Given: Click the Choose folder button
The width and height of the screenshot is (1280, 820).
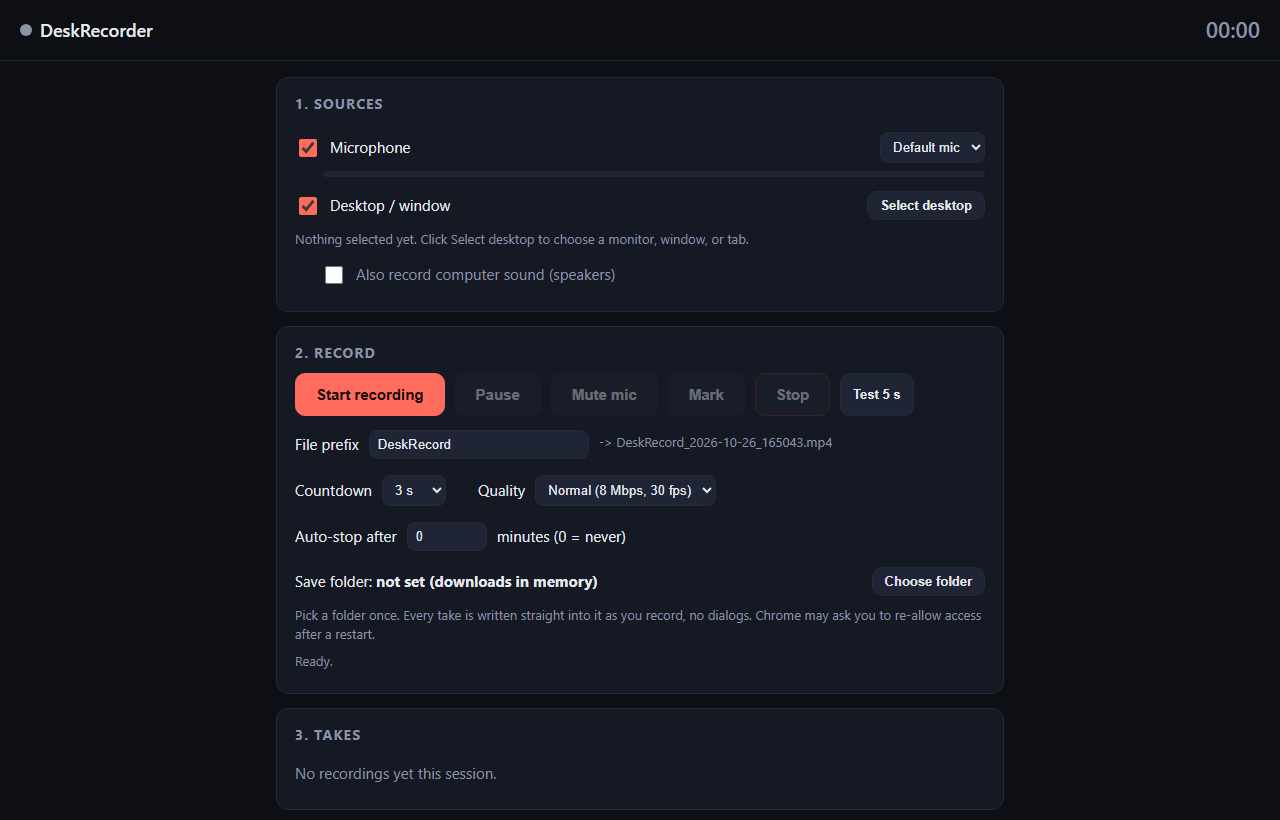Looking at the screenshot, I should [x=928, y=581].
